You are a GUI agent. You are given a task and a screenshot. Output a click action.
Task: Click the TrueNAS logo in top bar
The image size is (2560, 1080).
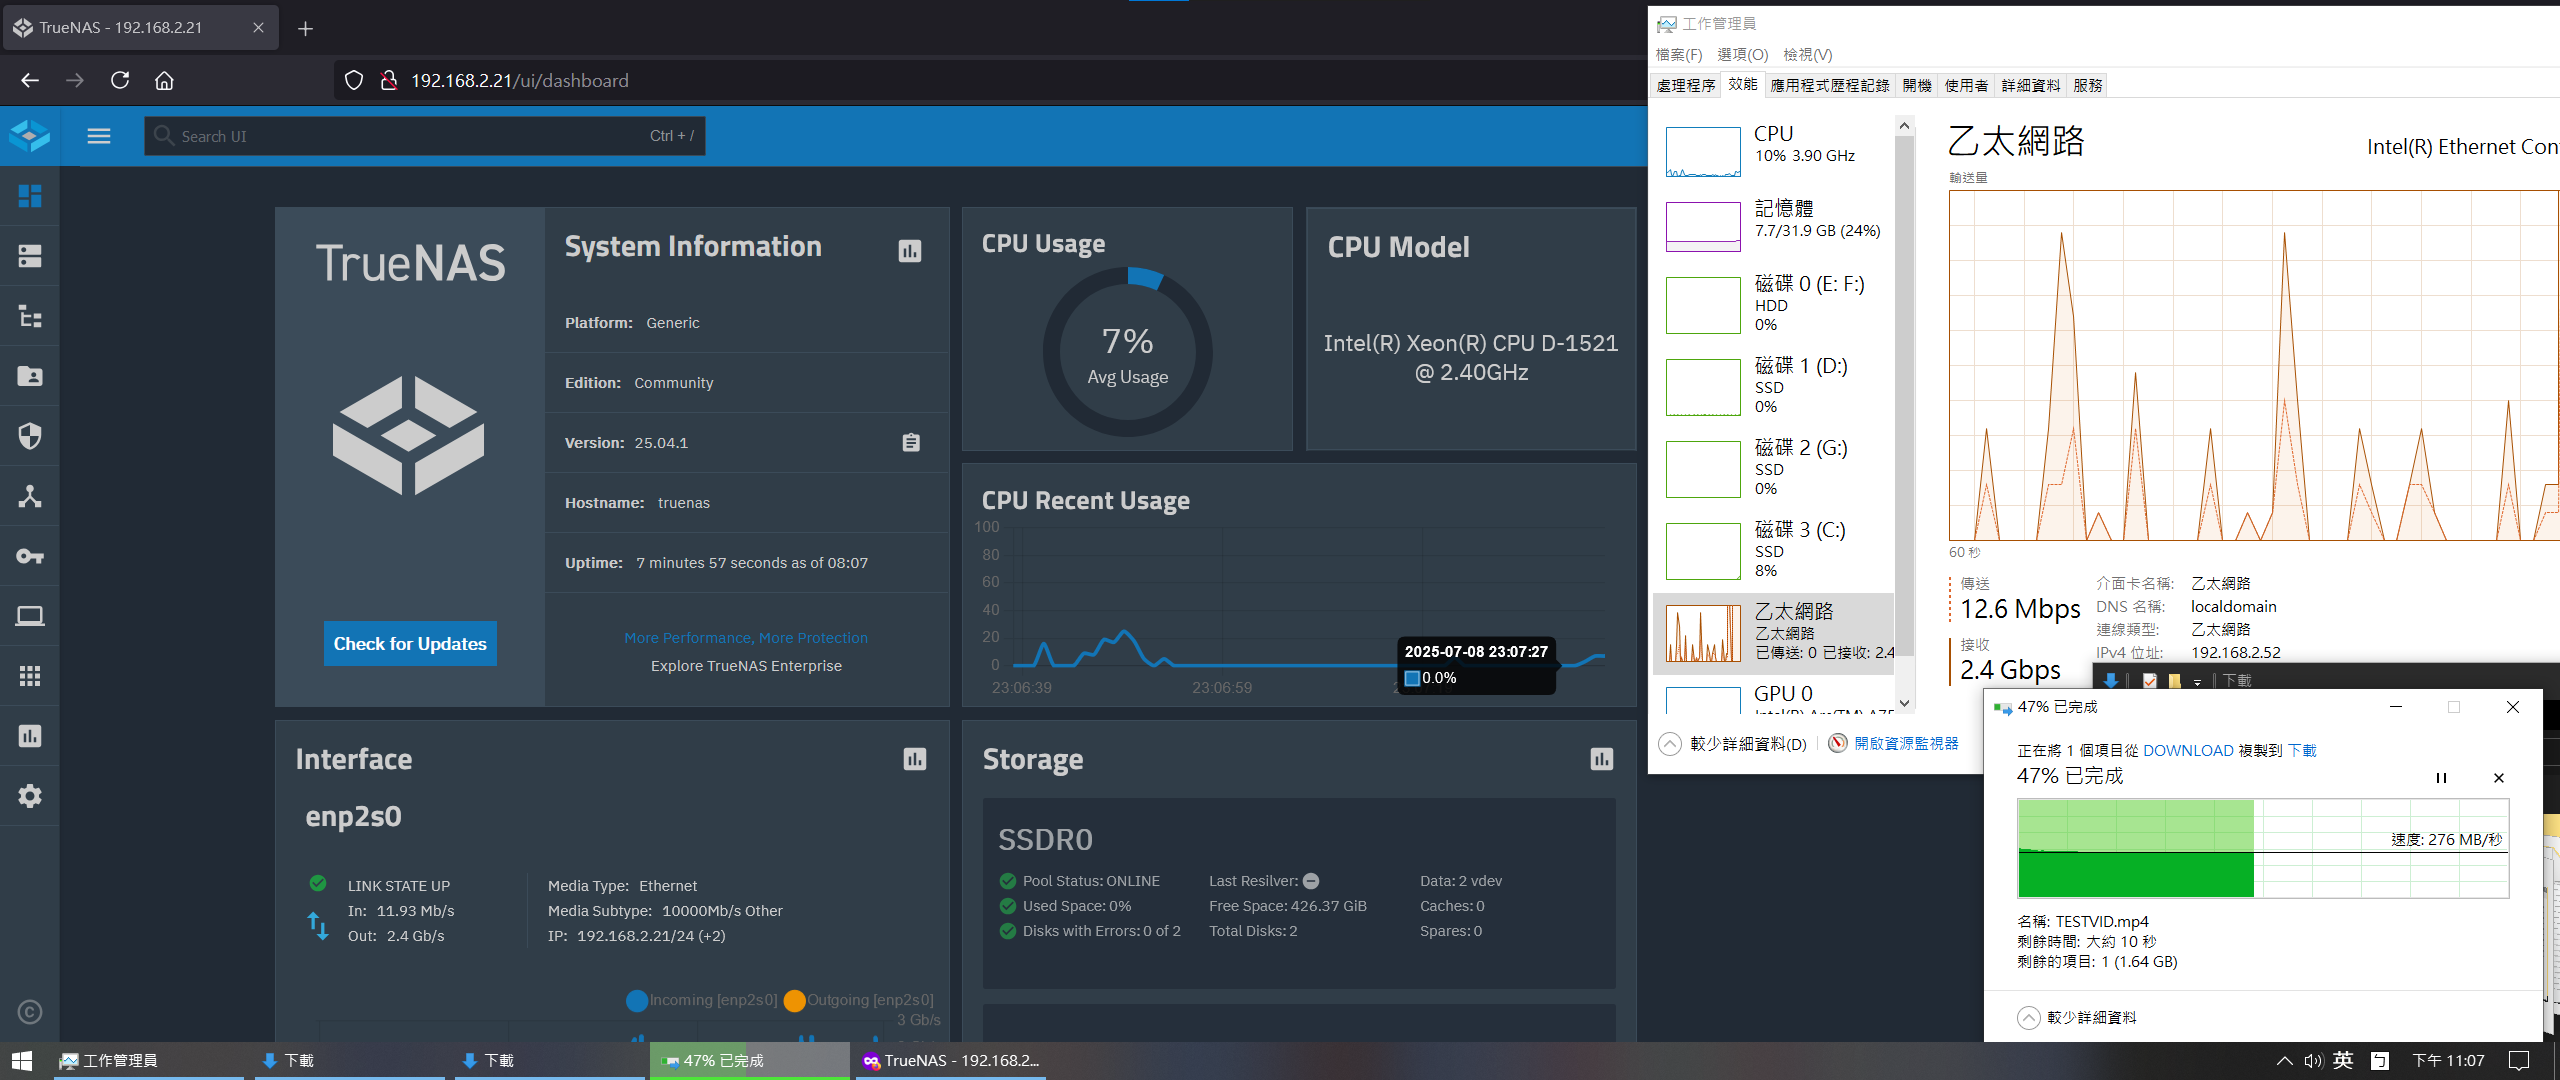click(30, 136)
